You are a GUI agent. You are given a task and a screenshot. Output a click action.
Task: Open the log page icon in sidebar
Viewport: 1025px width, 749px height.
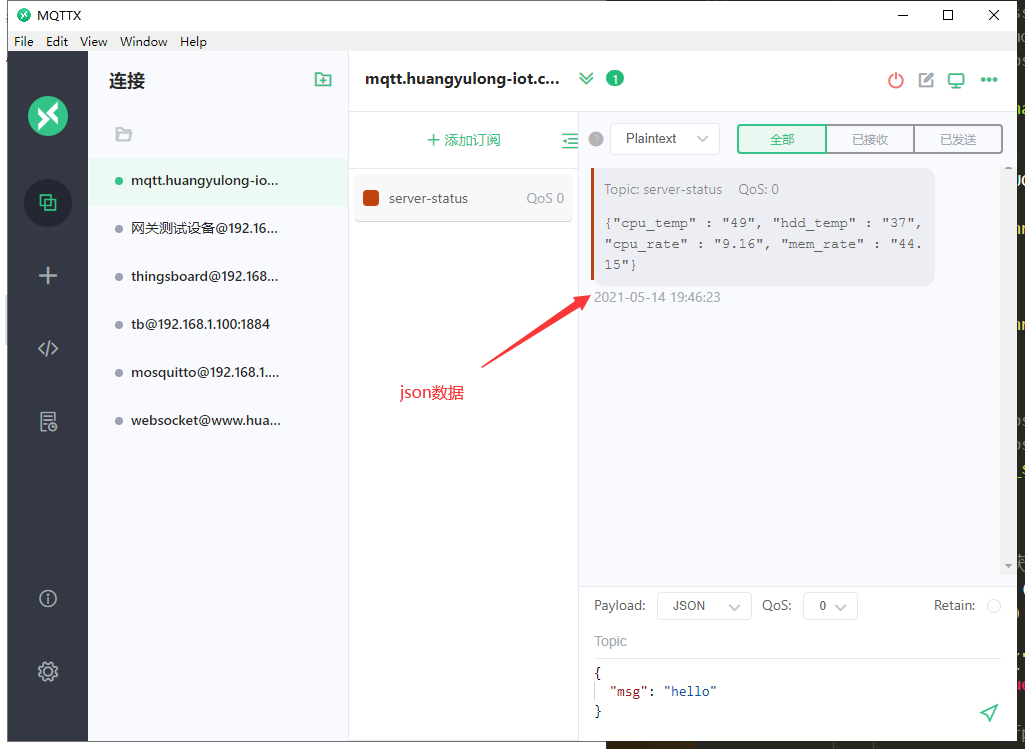click(x=48, y=421)
